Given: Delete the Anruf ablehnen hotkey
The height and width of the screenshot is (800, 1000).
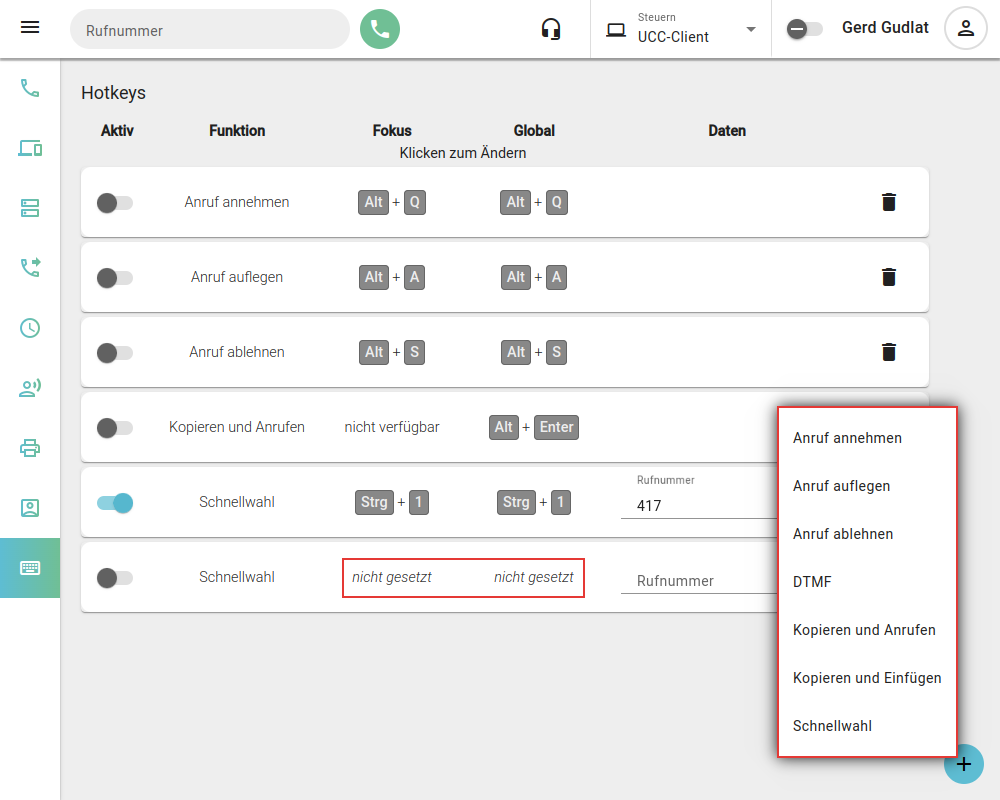Looking at the screenshot, I should 888,352.
